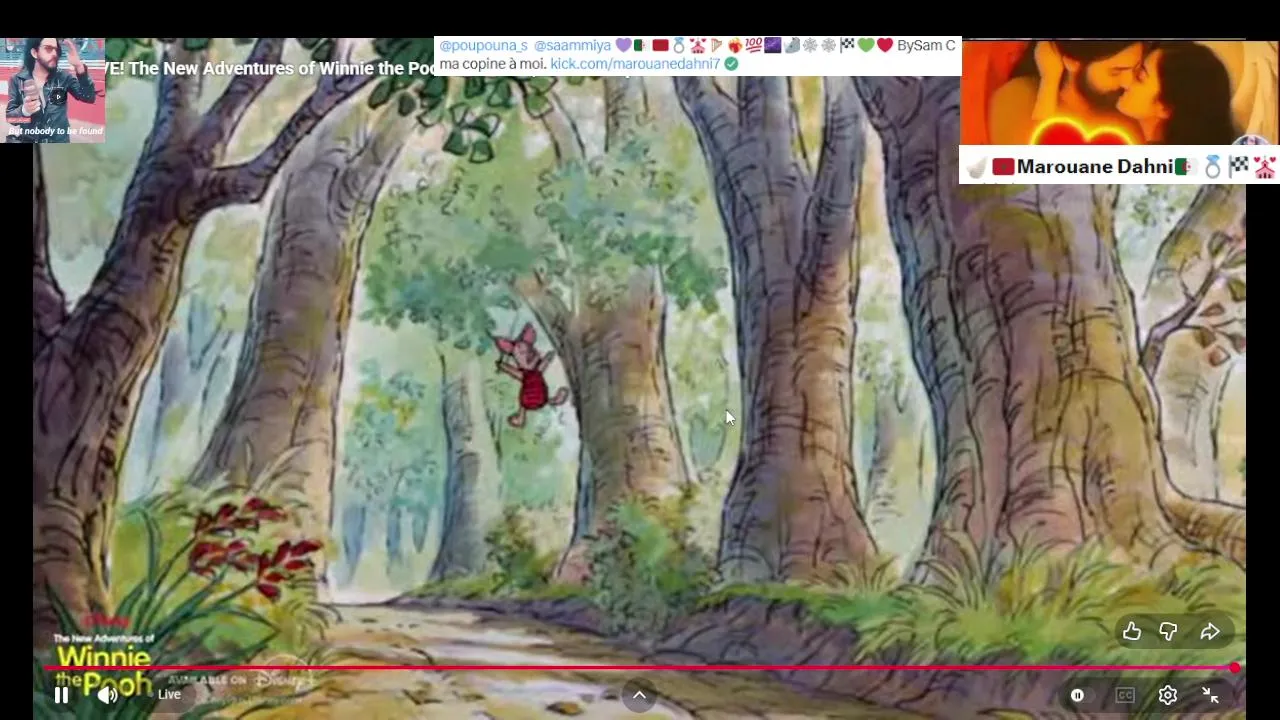Click the Marouane Dahni name banner
Image resolution: width=1280 pixels, height=720 pixels.
tap(1119, 166)
